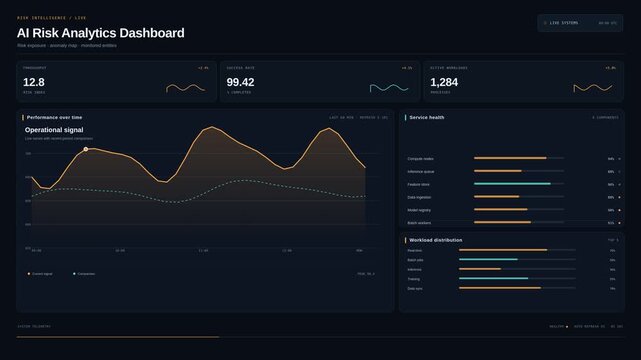This screenshot has width=641, height=360.
Task: Toggle the Current signal legend entry
Action: (x=40, y=274)
